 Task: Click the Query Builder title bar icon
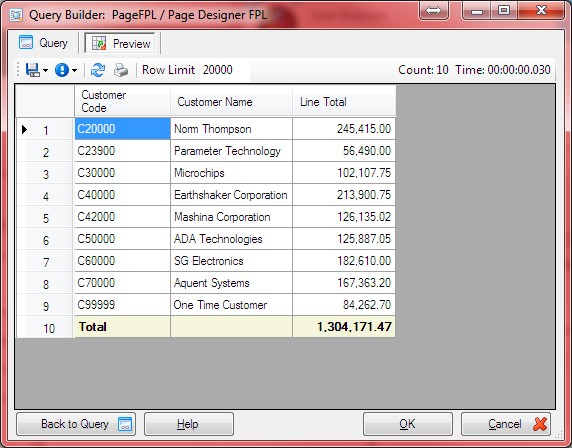pyautogui.click(x=16, y=15)
